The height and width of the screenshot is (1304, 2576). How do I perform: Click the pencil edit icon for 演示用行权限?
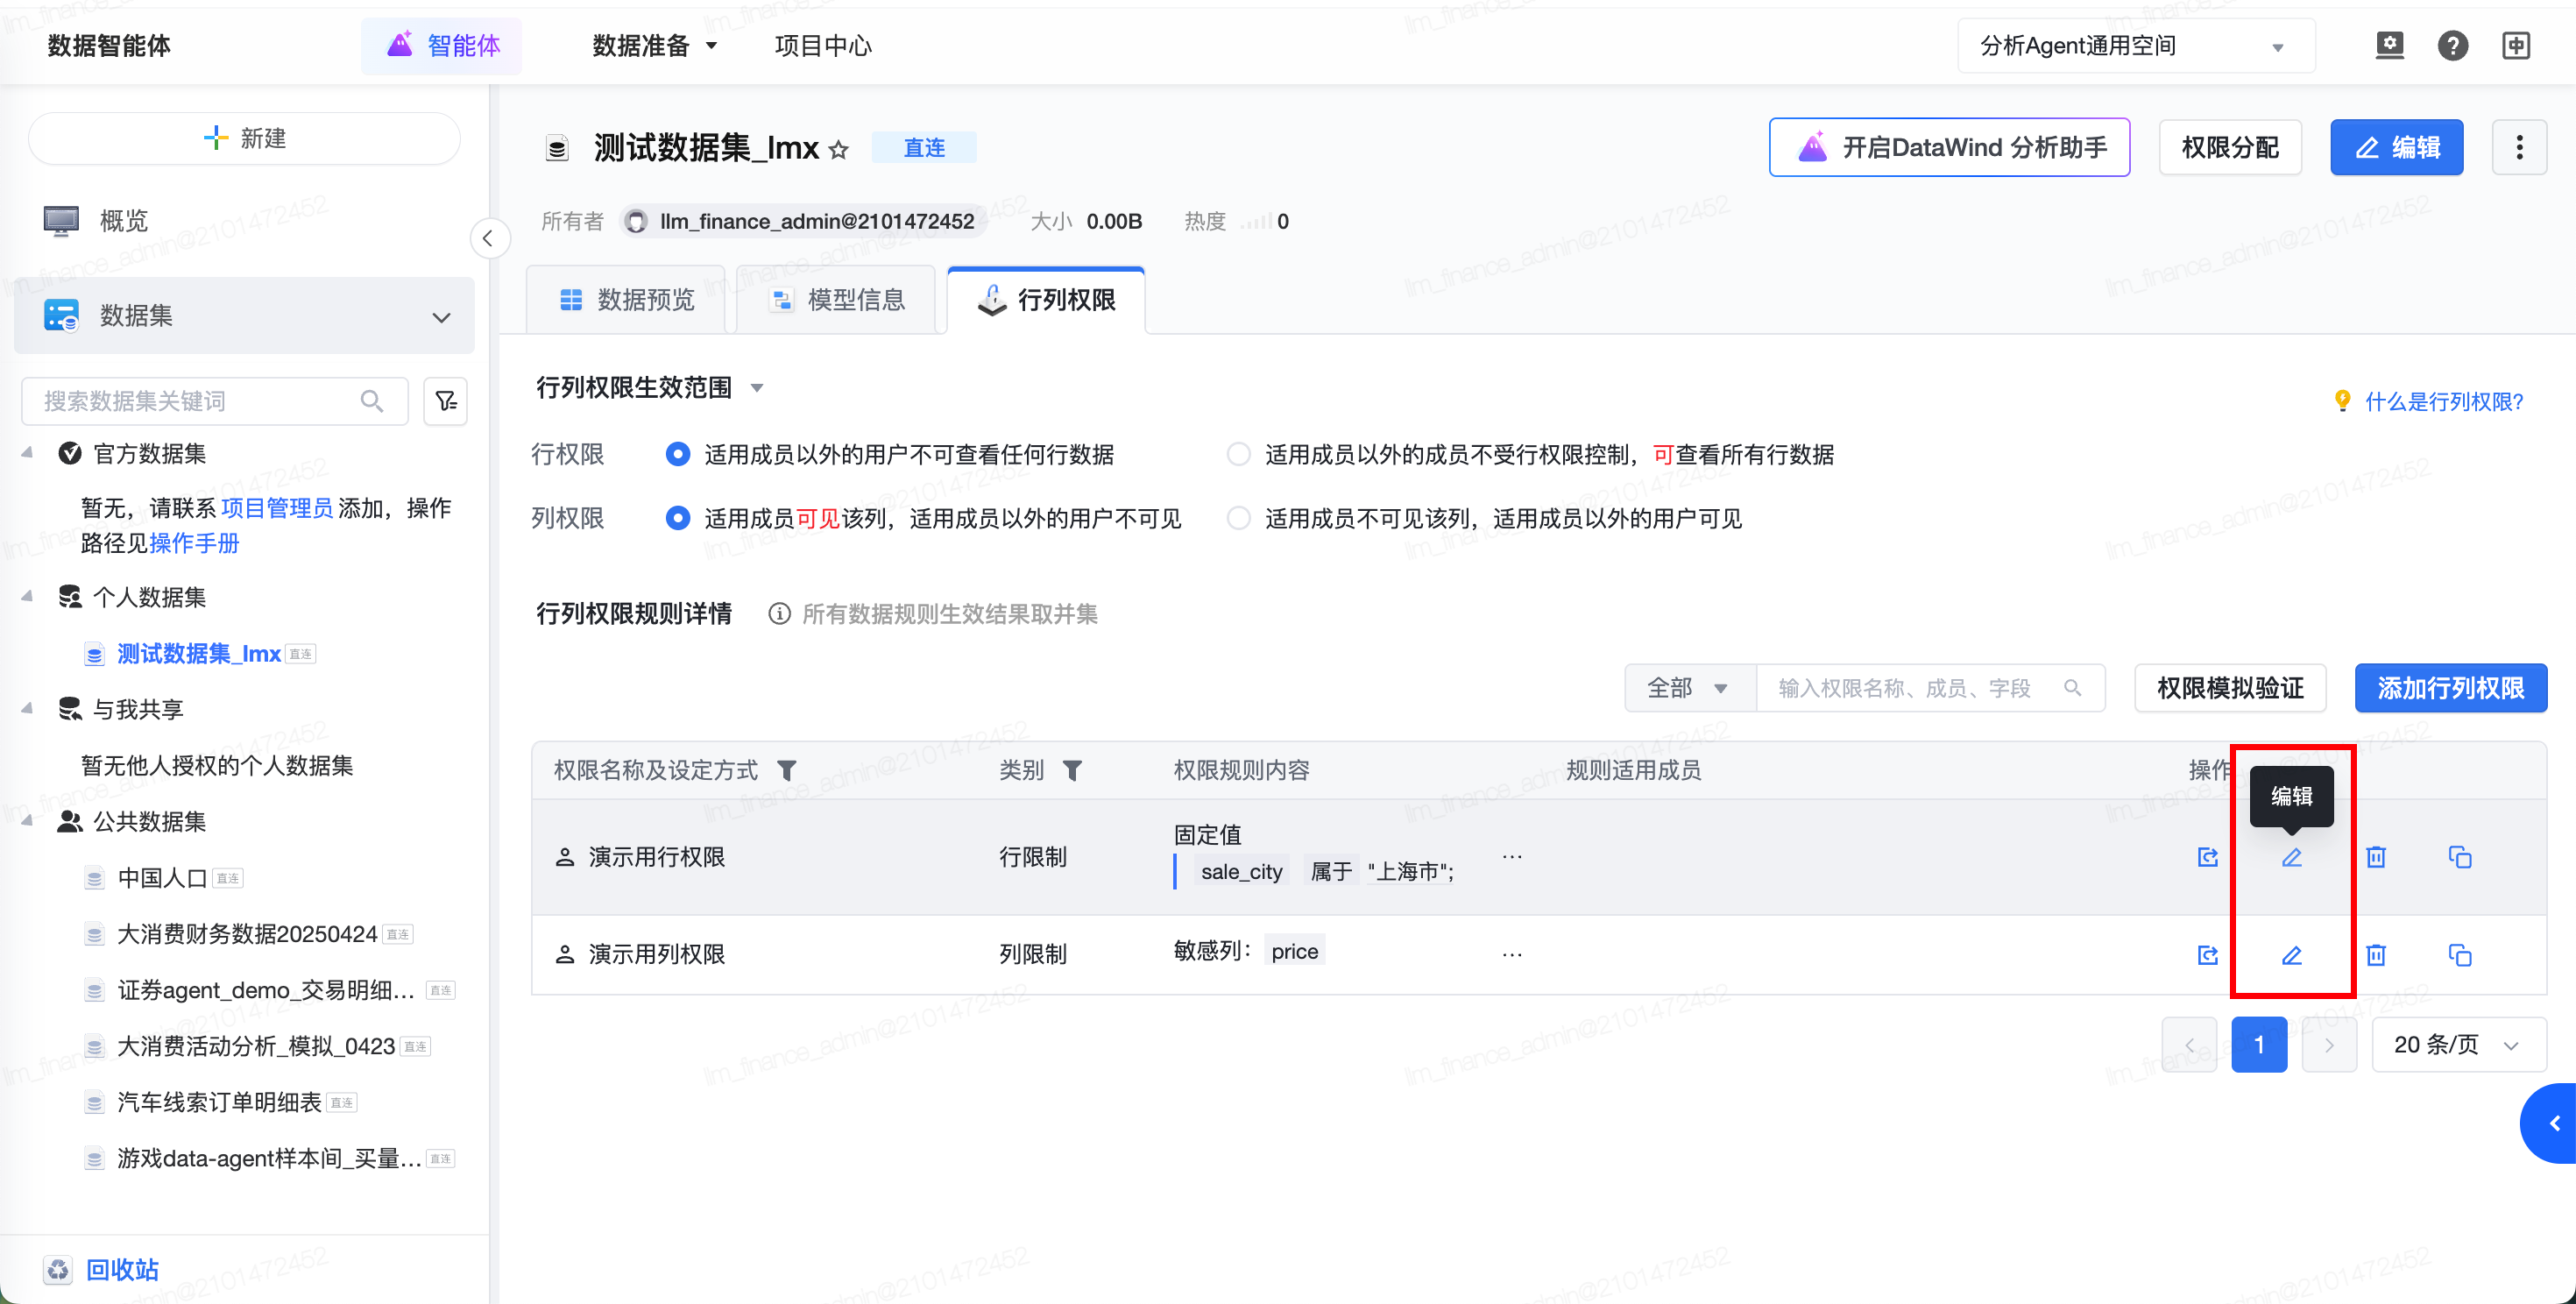click(2292, 857)
